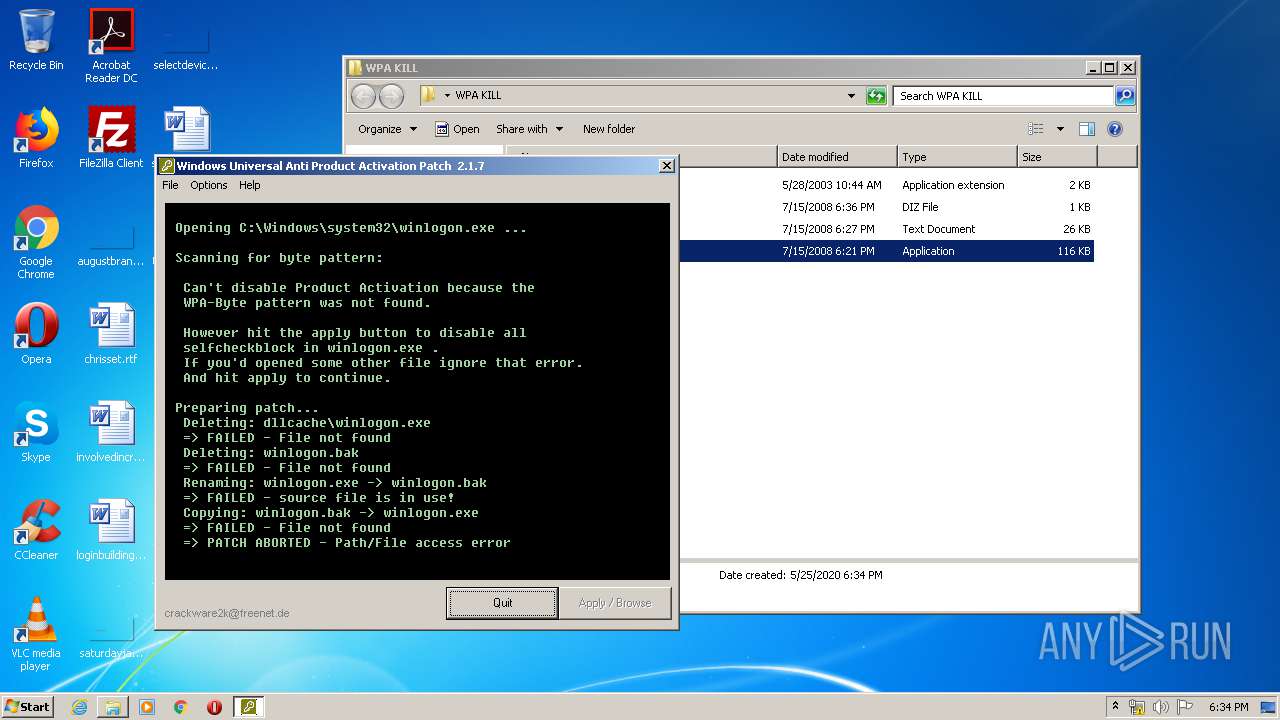Launch Skype from desktop

click(36, 432)
